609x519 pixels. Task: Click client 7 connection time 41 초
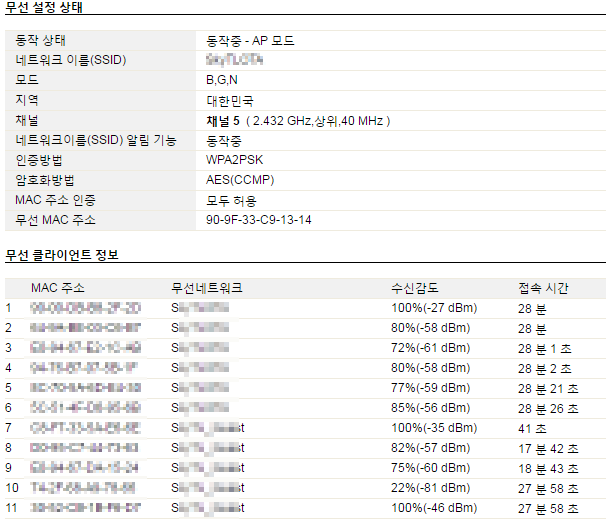(x=532, y=428)
